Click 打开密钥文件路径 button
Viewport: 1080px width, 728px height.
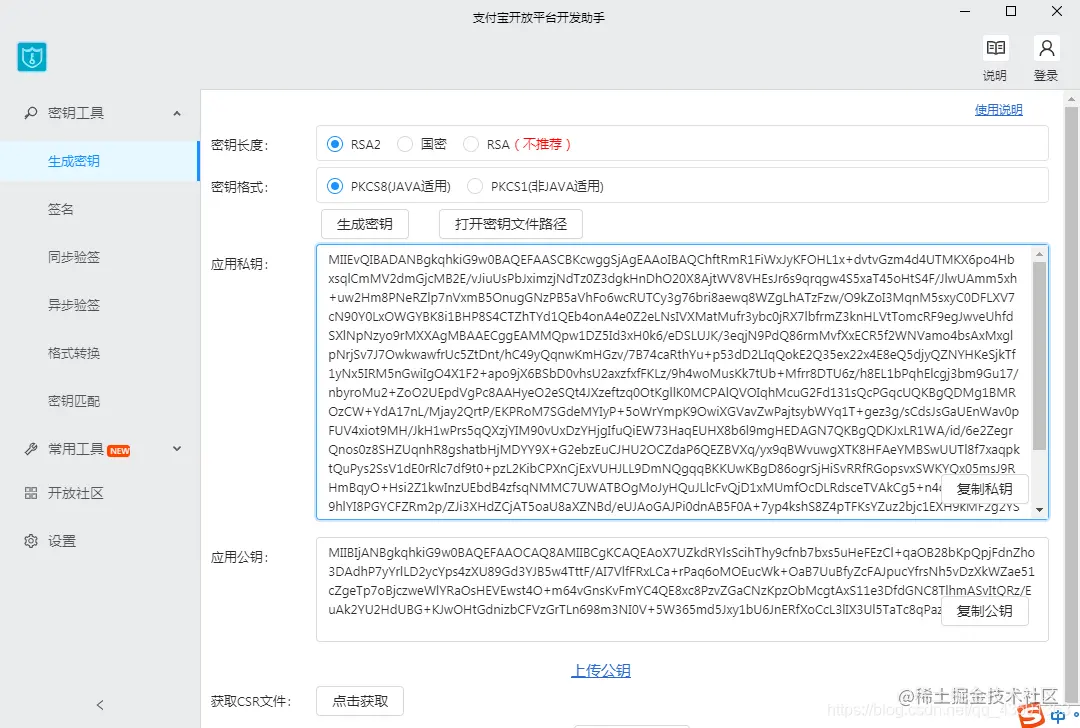[511, 224]
